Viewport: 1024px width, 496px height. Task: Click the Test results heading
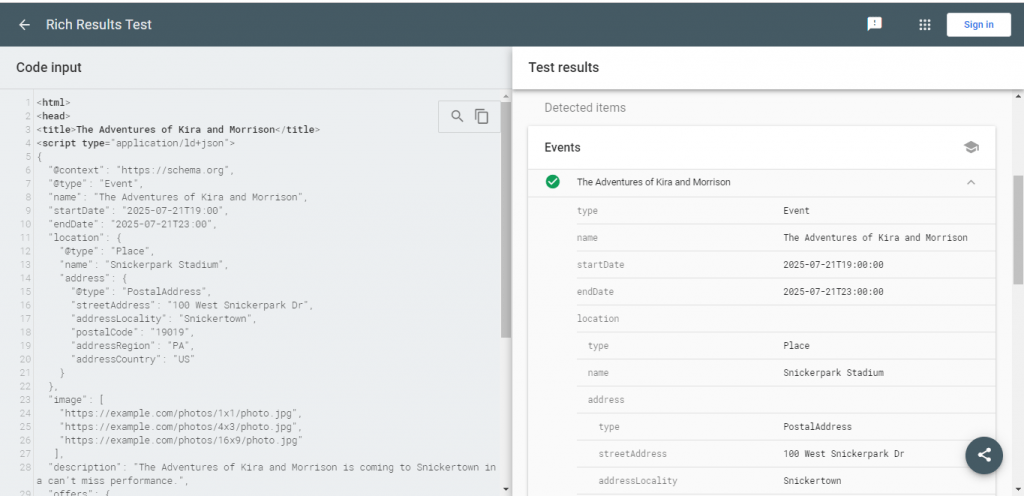tap(564, 67)
